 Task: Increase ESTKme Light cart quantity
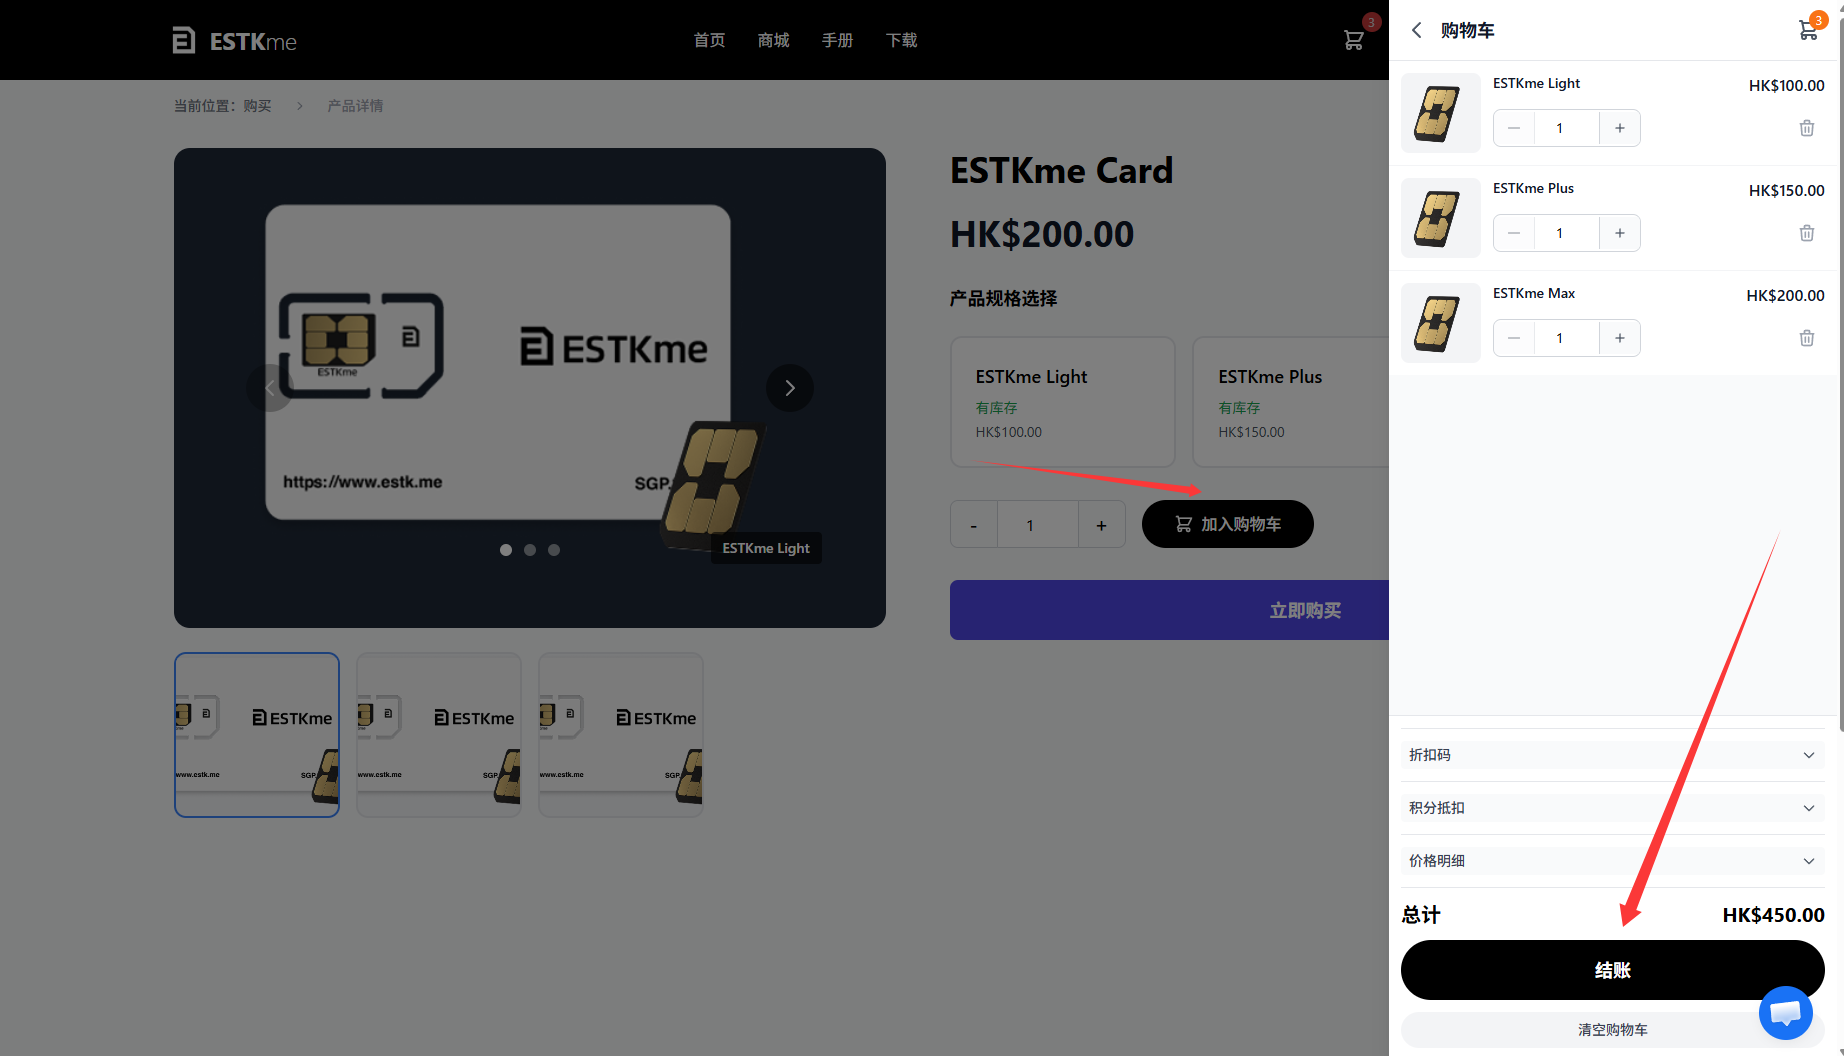(1620, 128)
